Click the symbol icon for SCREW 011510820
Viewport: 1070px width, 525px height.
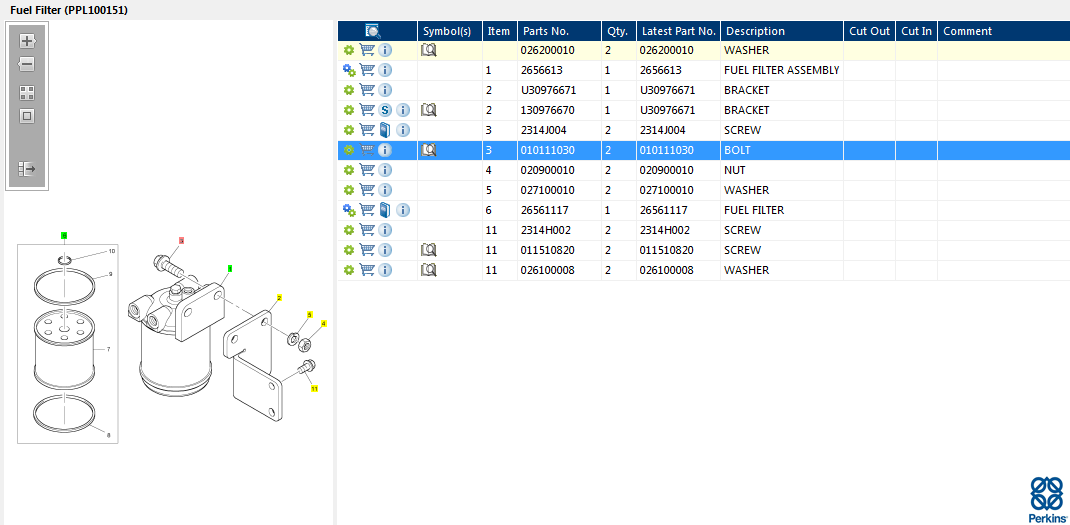pyautogui.click(x=429, y=250)
